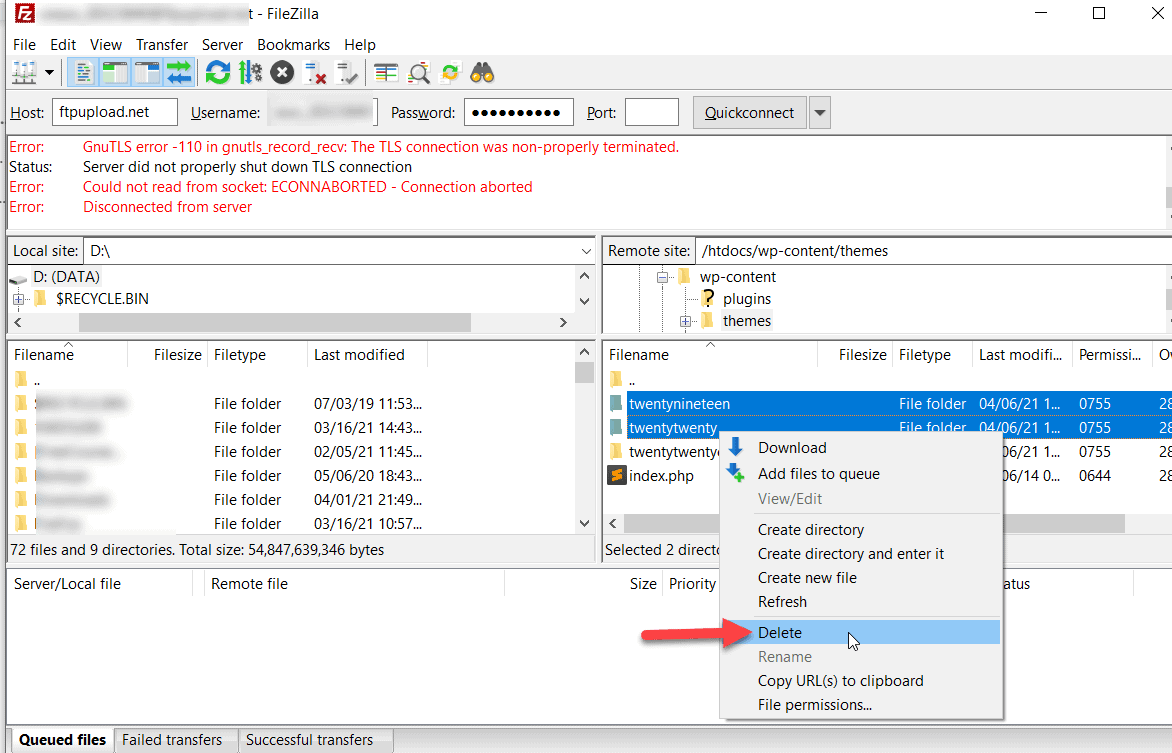Refresh file and folder lists icon
This screenshot has height=753, width=1172.
(218, 73)
